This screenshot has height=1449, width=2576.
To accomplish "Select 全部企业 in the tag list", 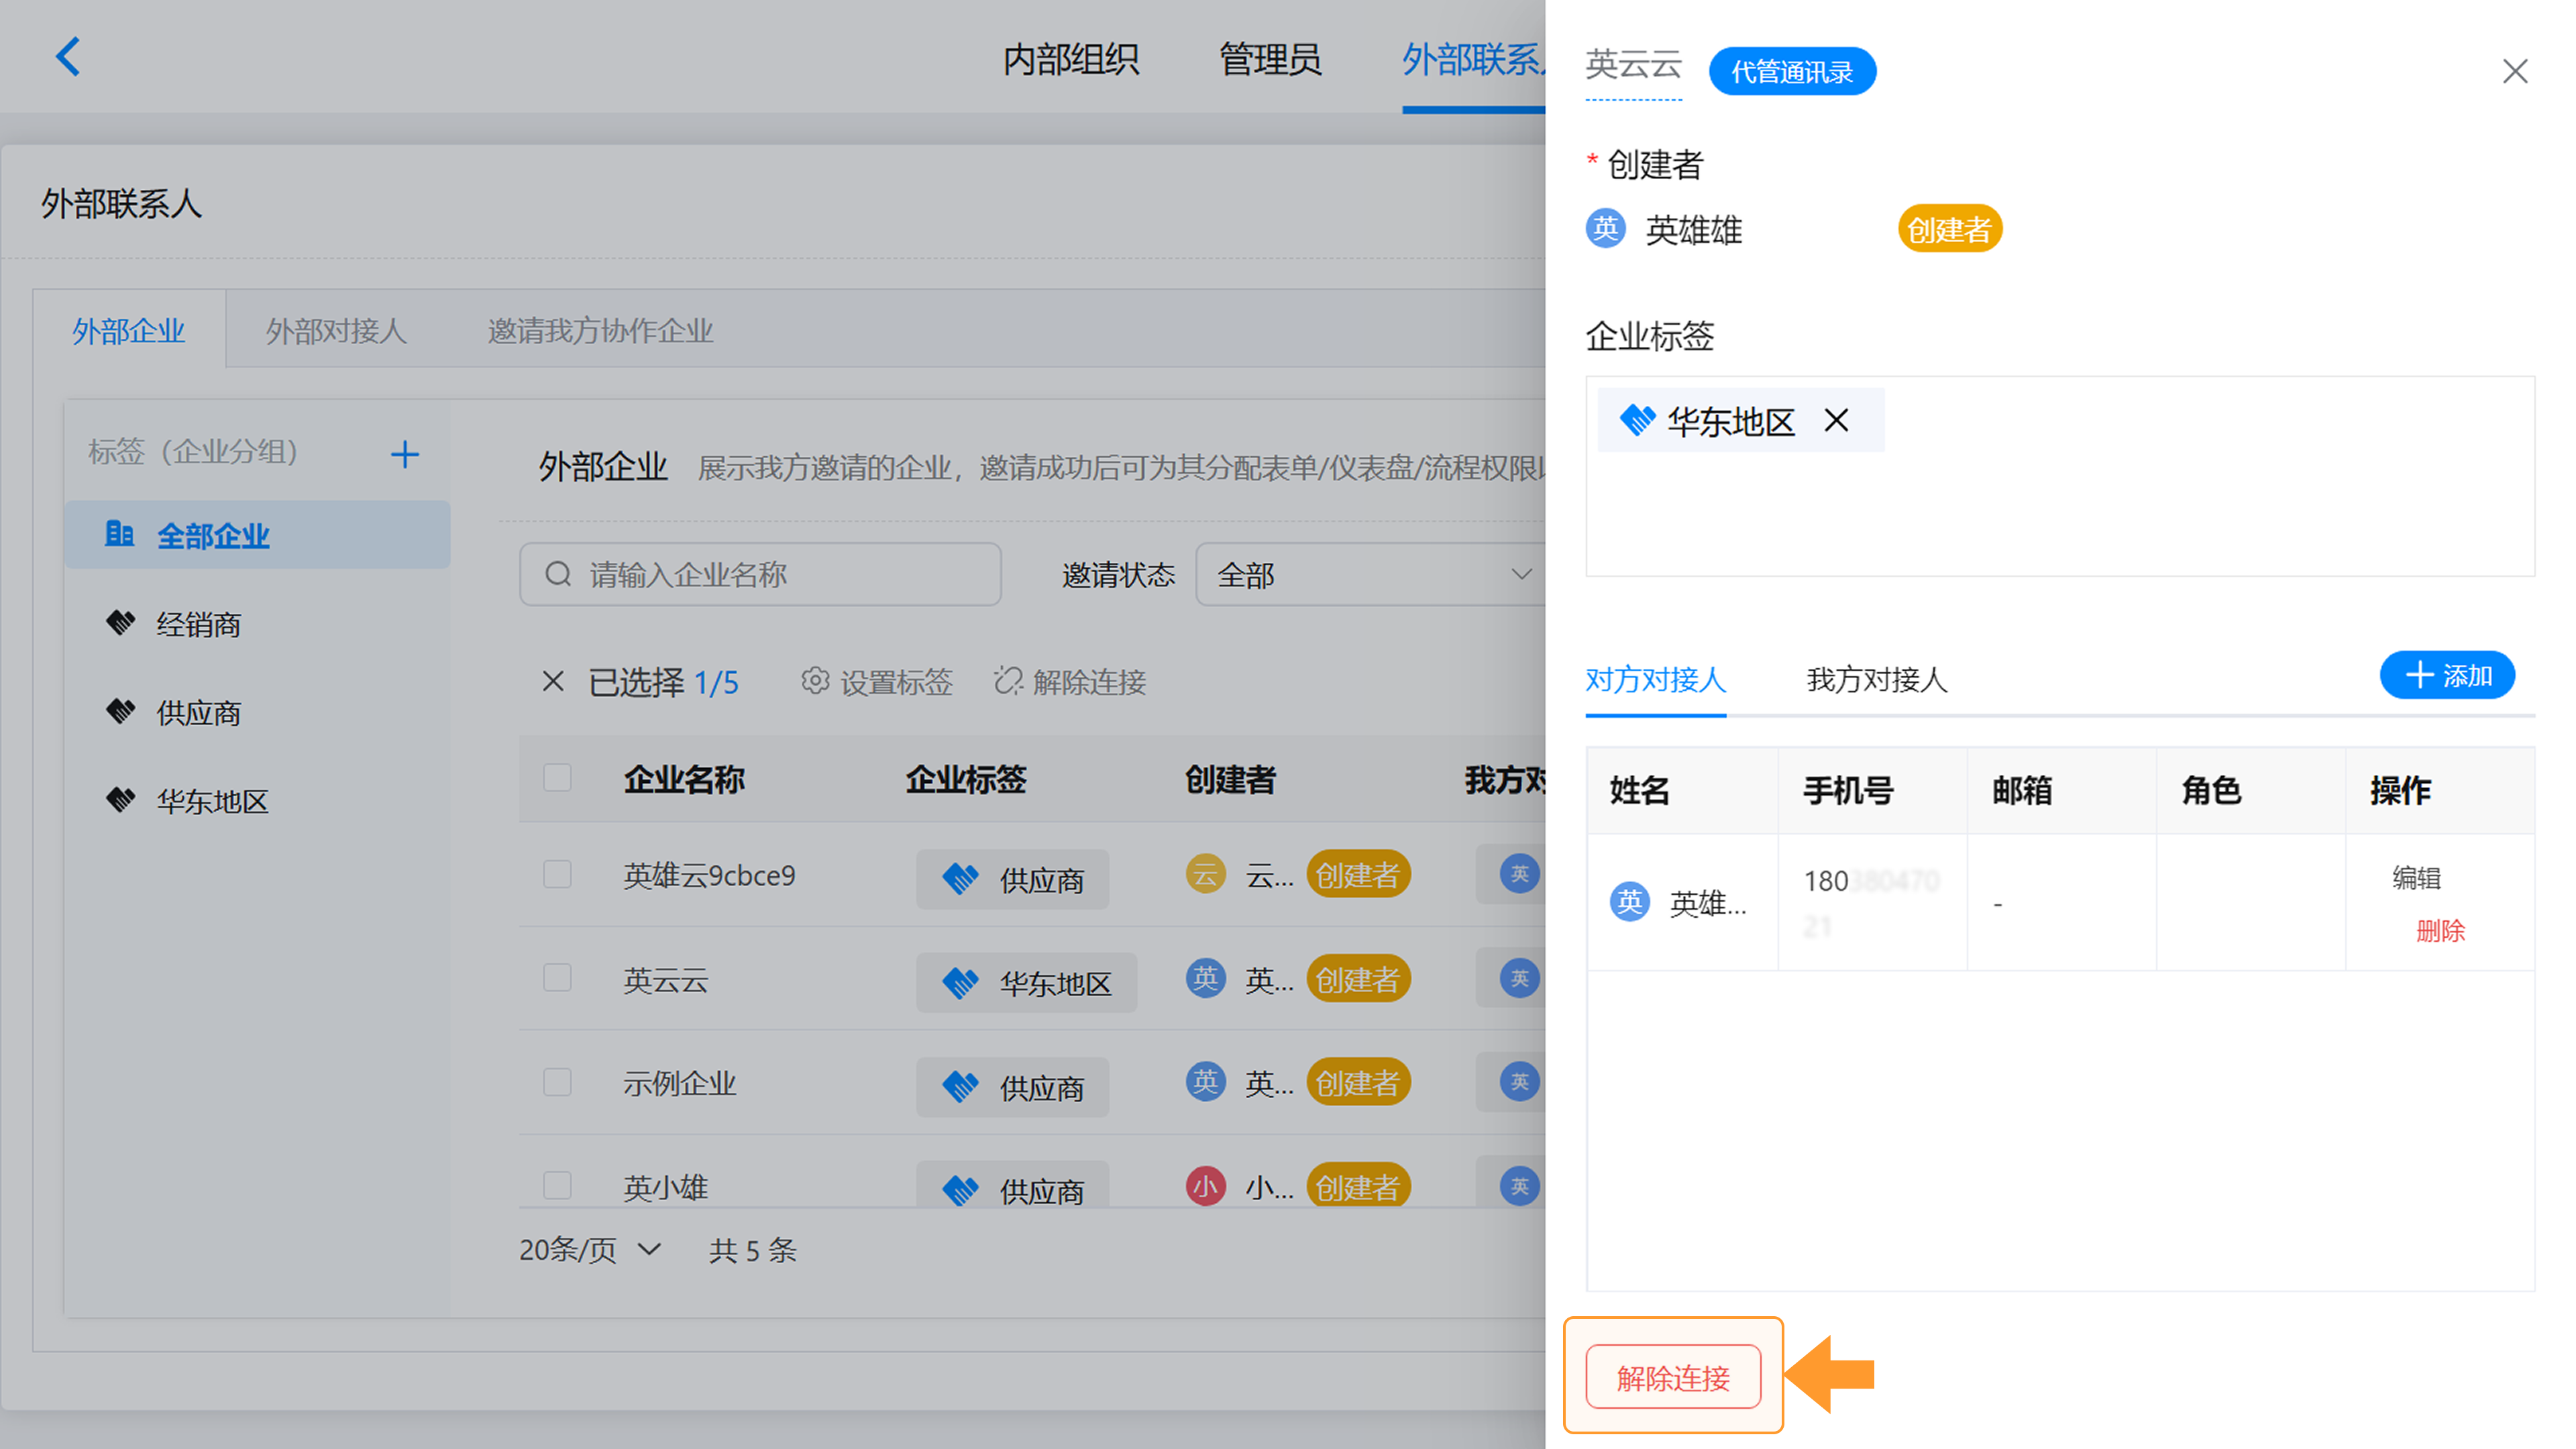I will coord(257,535).
